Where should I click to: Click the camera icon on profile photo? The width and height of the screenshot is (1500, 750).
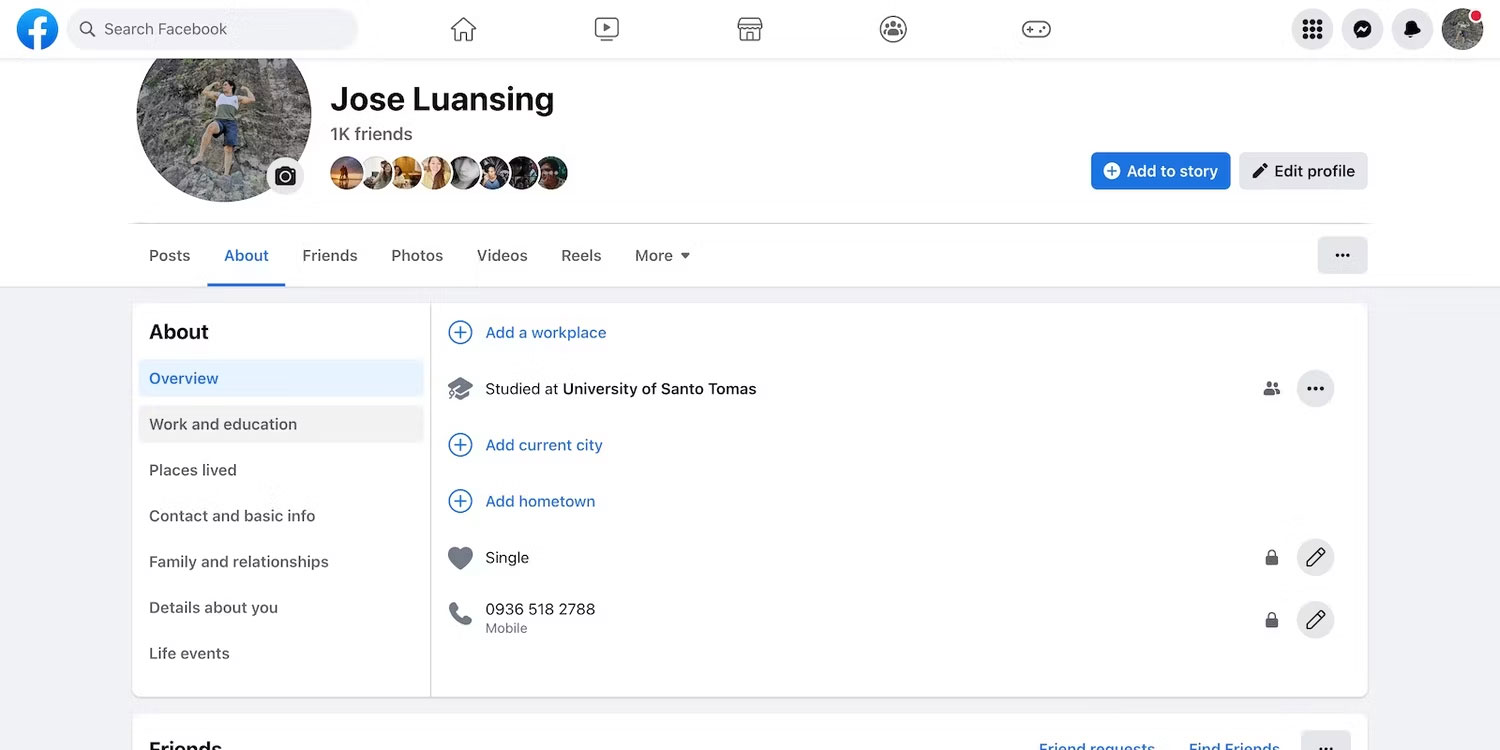(x=285, y=177)
